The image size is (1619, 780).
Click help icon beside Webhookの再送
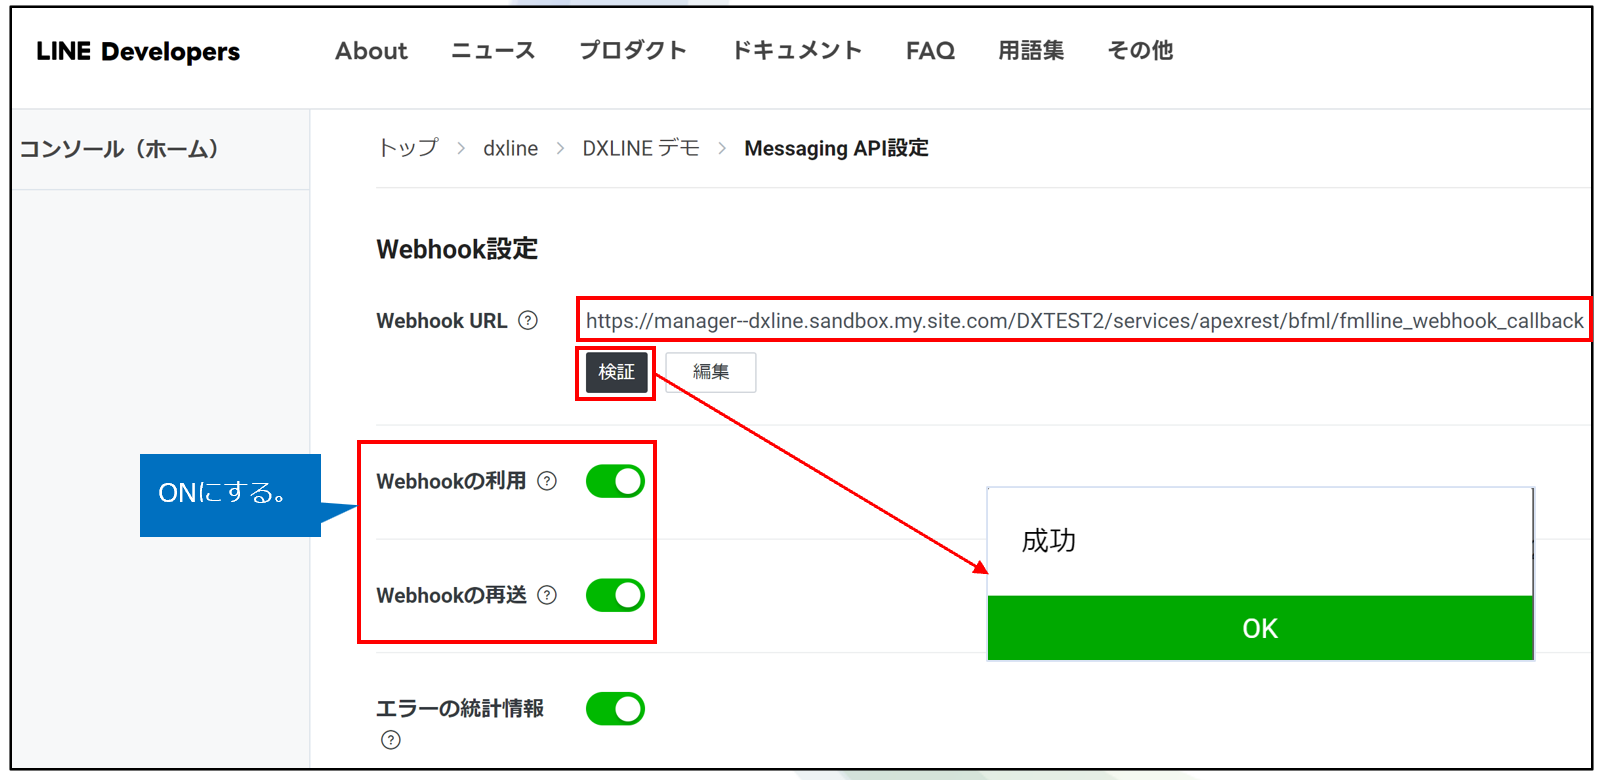click(x=547, y=595)
